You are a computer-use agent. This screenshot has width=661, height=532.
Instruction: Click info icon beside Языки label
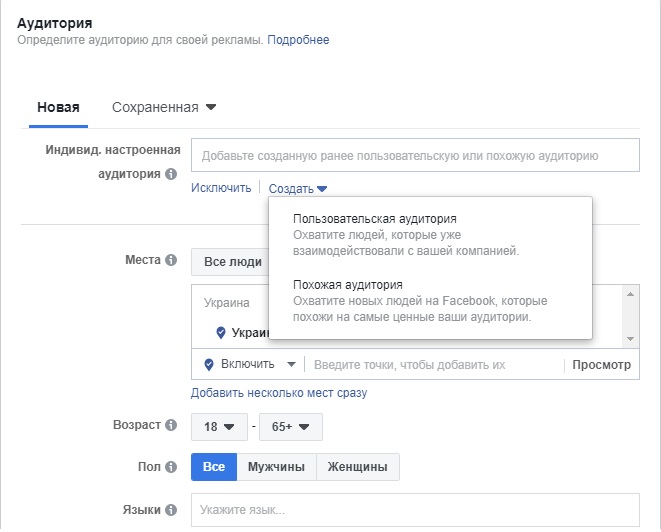tap(171, 510)
